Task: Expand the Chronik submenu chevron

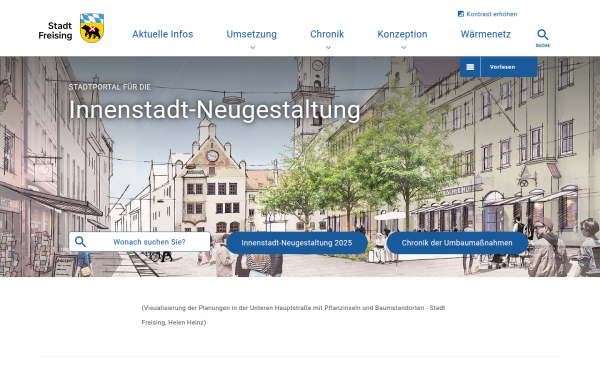Action: [x=328, y=47]
